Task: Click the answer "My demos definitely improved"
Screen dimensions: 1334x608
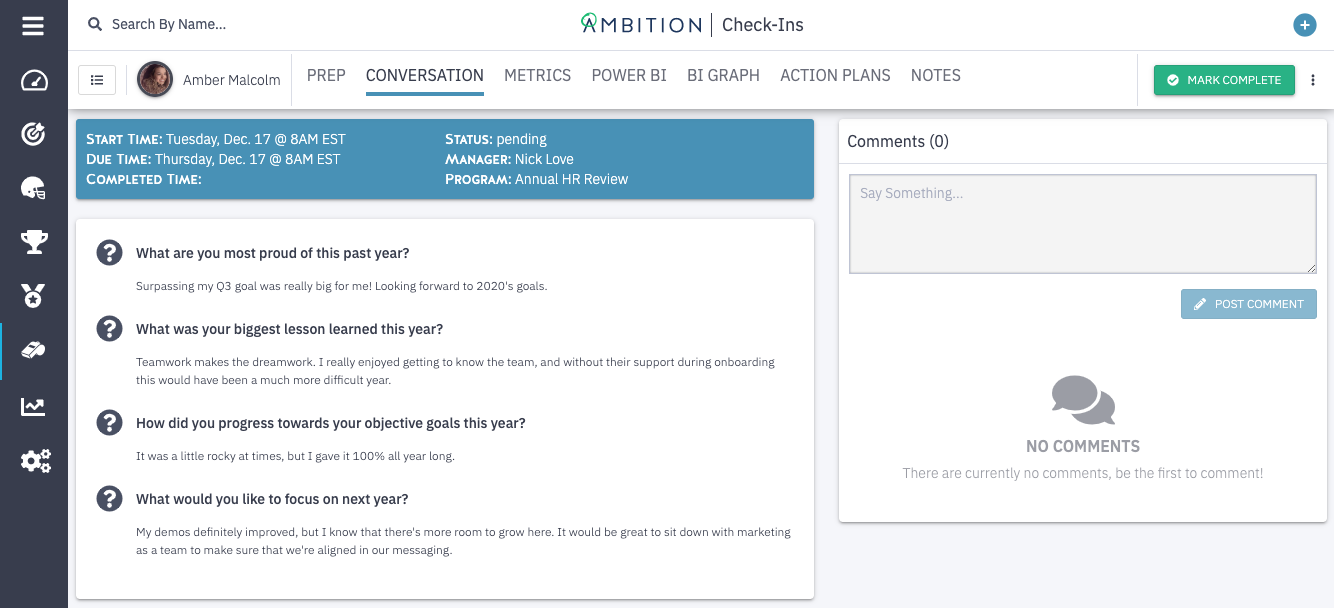Action: point(464,541)
